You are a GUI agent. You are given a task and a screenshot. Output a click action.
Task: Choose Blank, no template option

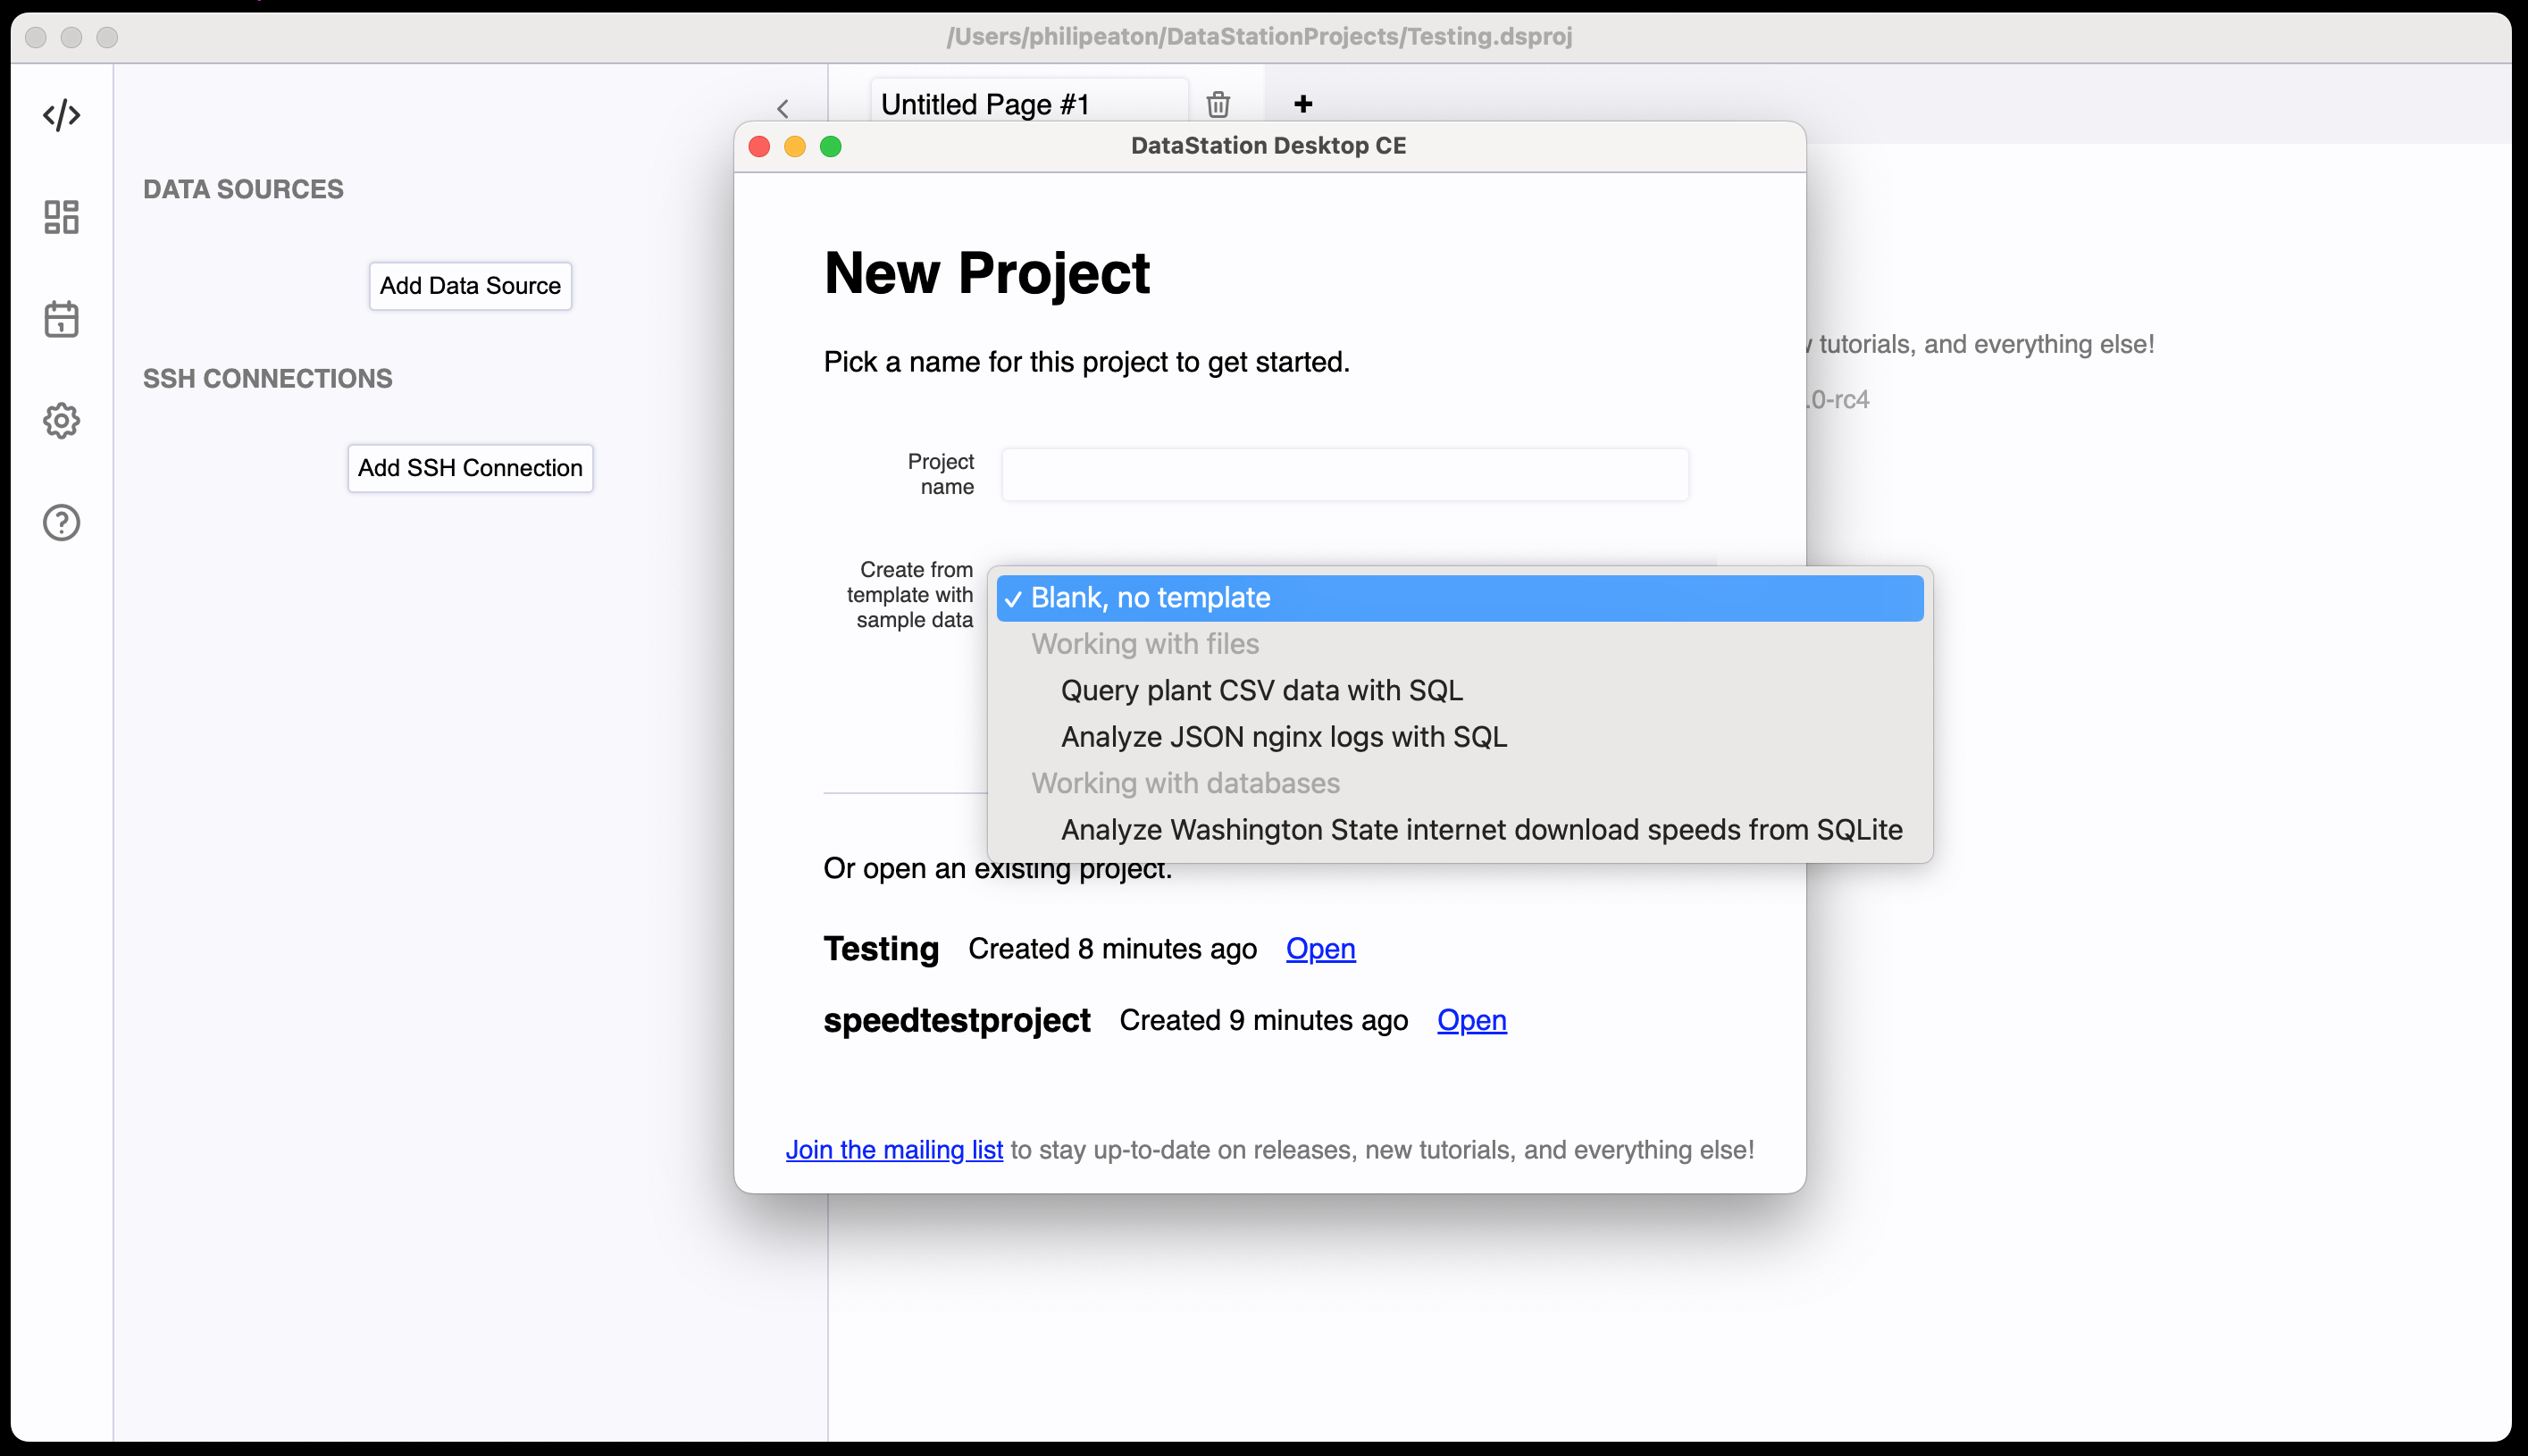pyautogui.click(x=1459, y=598)
